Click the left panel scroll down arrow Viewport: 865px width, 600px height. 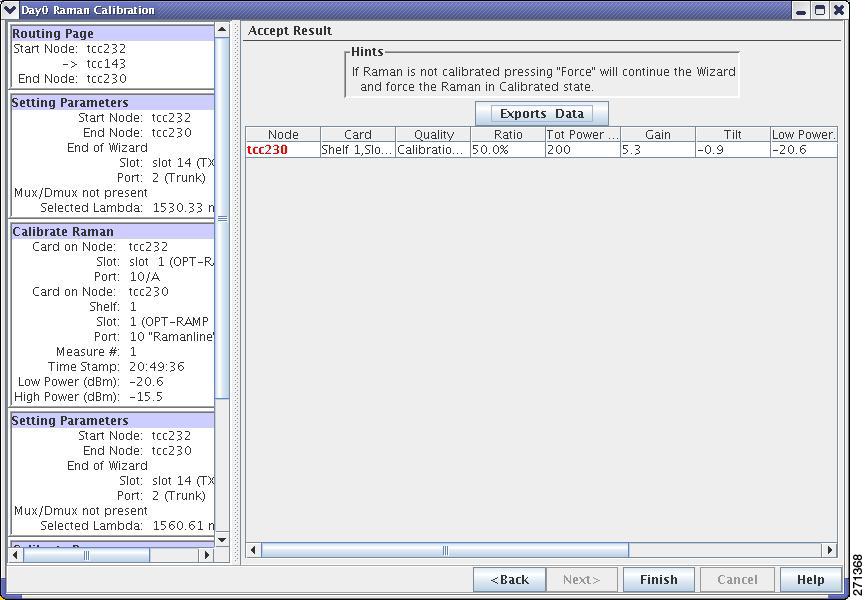[x=222, y=540]
